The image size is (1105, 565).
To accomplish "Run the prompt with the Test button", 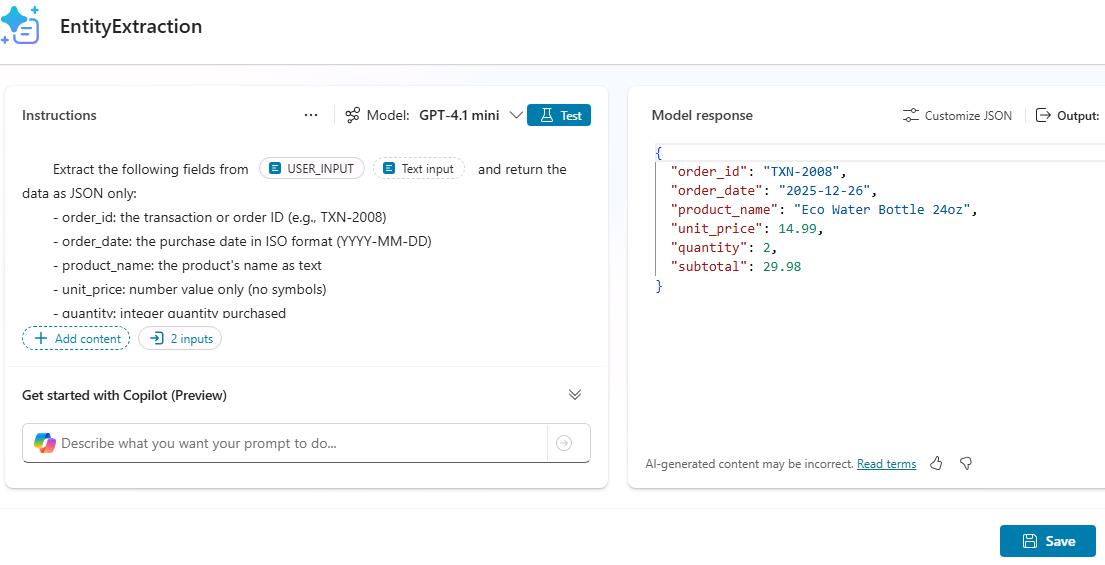I will coord(559,116).
